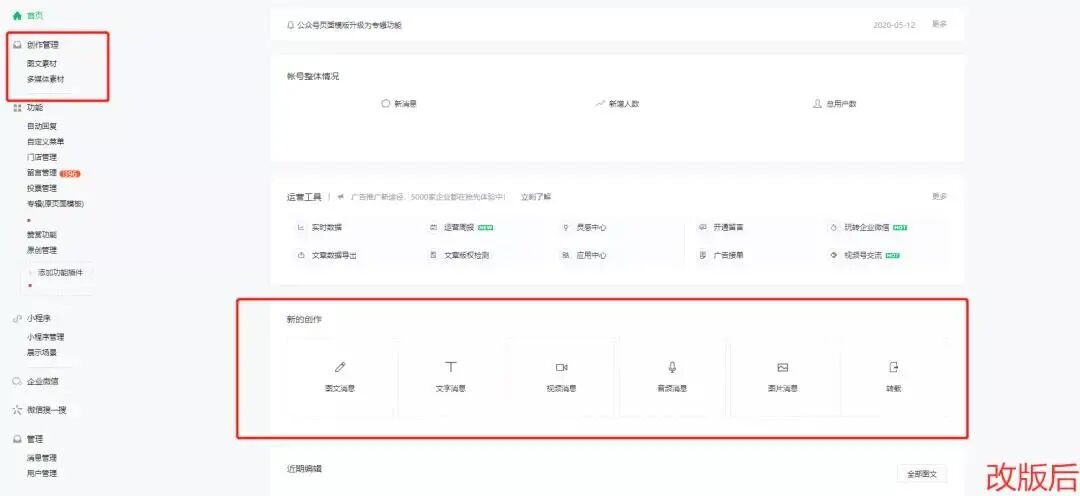The height and width of the screenshot is (496, 1080).
Task: Open 自动回复 in the sidebar
Action: click(x=42, y=126)
